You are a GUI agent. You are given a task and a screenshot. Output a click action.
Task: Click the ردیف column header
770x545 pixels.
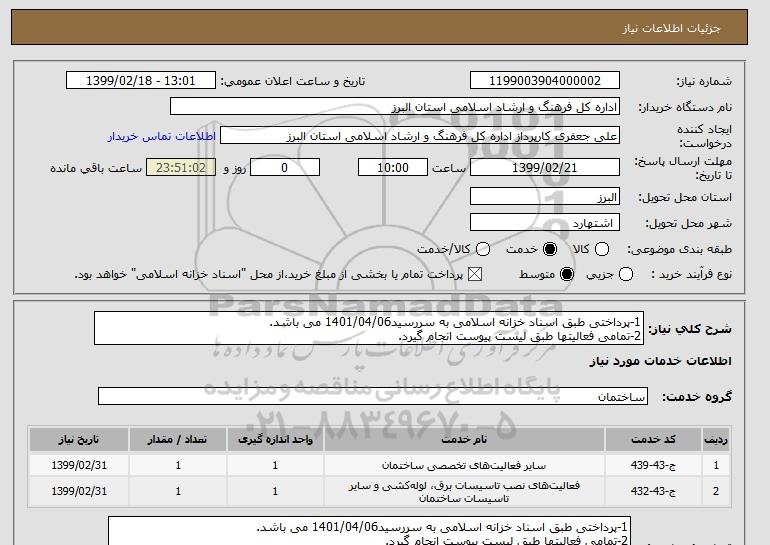pyautogui.click(x=716, y=439)
